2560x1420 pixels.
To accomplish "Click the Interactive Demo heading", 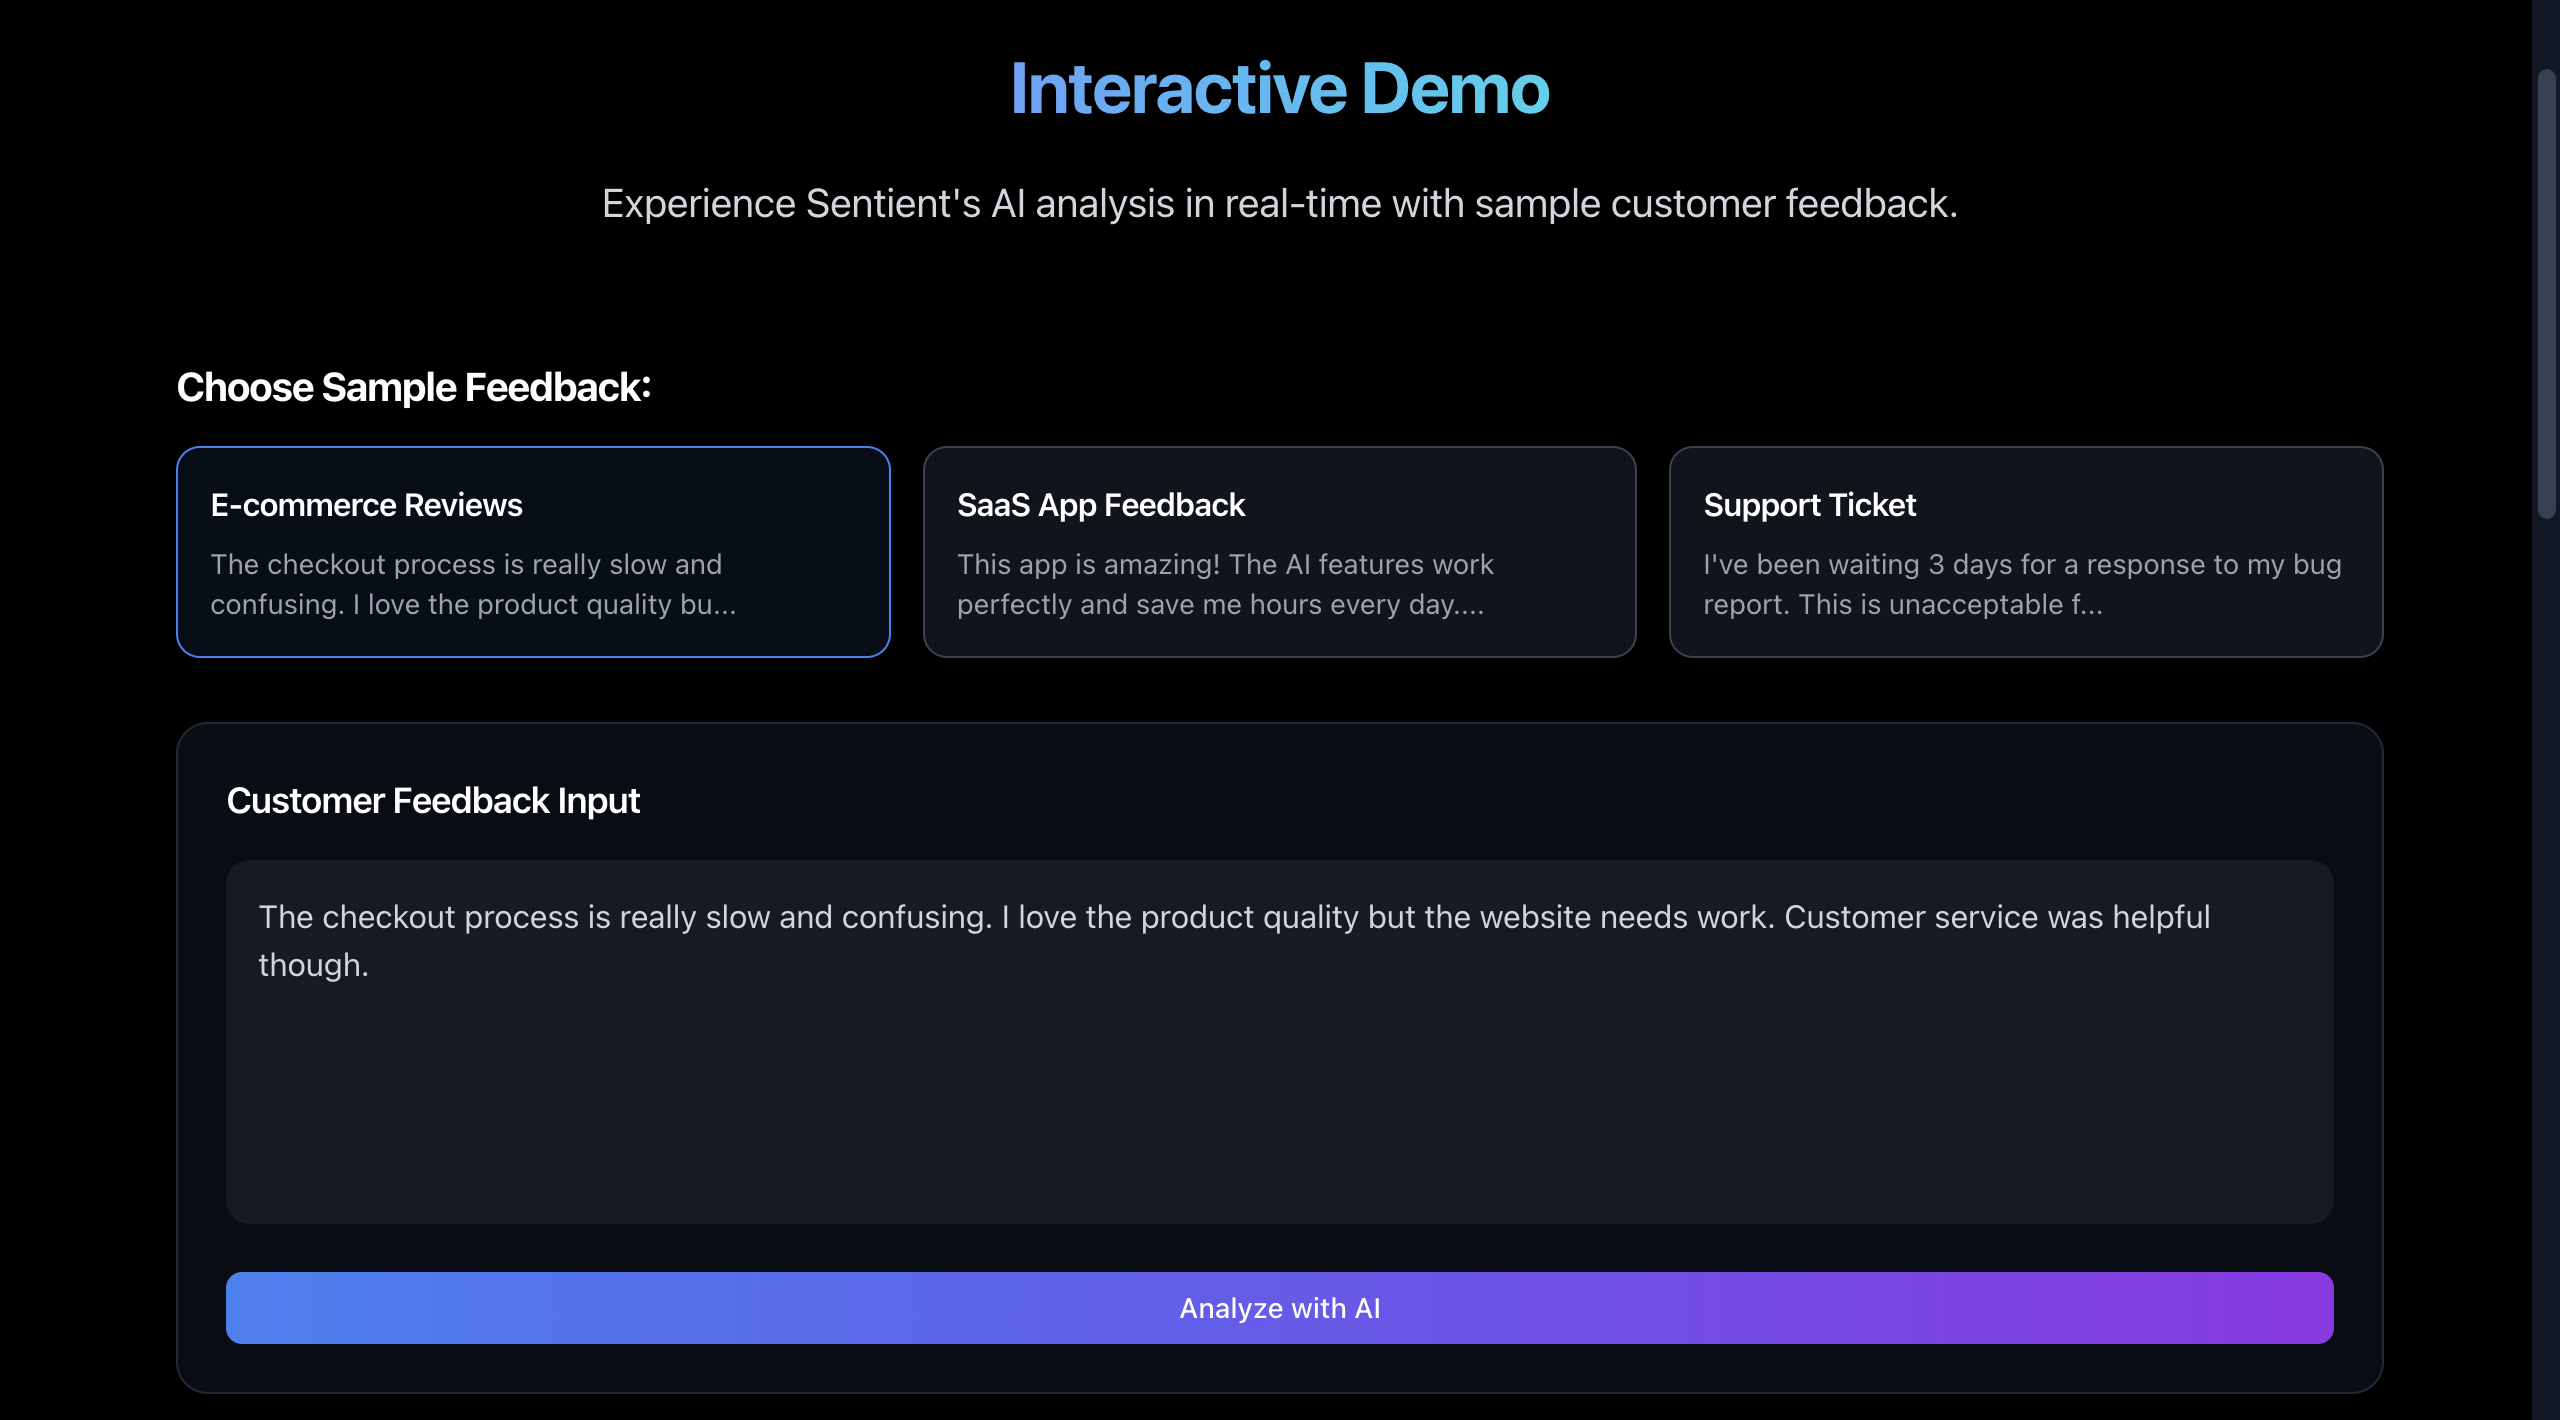I will tap(1279, 89).
